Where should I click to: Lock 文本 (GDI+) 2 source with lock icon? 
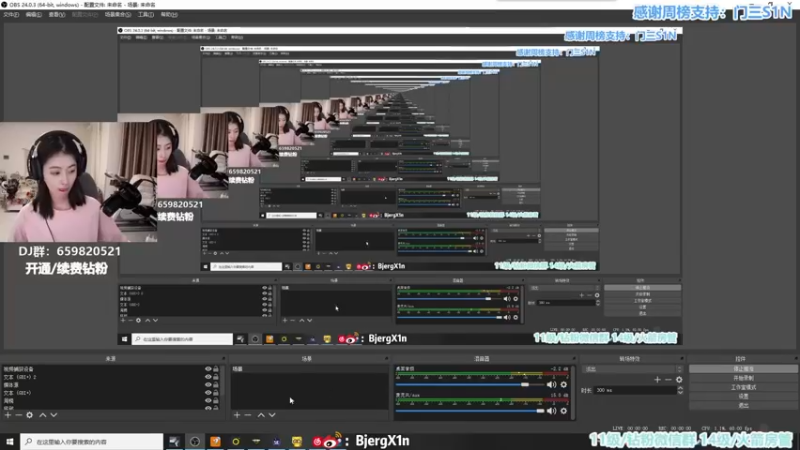(x=216, y=377)
